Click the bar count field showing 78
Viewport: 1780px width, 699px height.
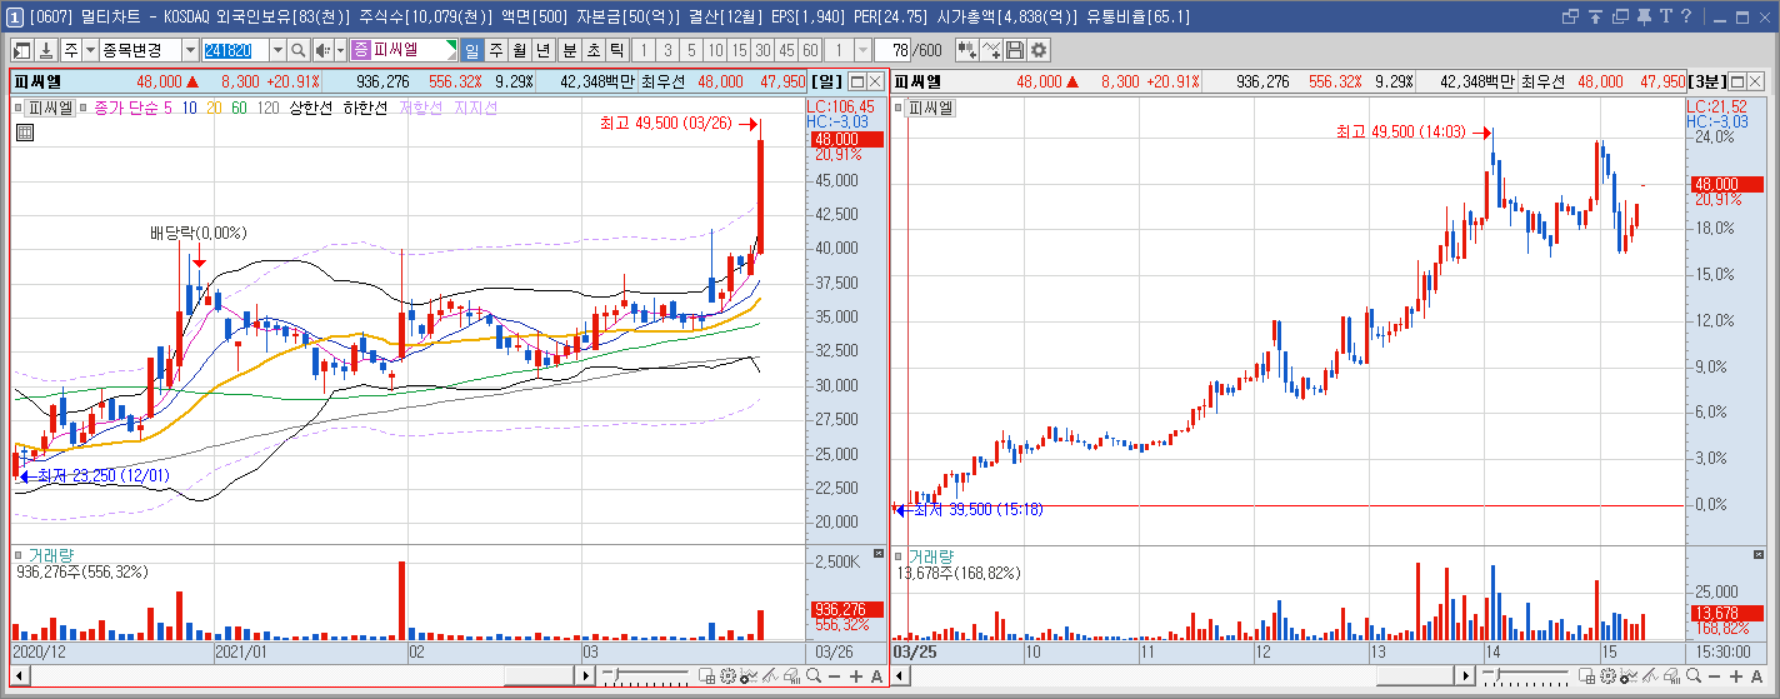893,50
